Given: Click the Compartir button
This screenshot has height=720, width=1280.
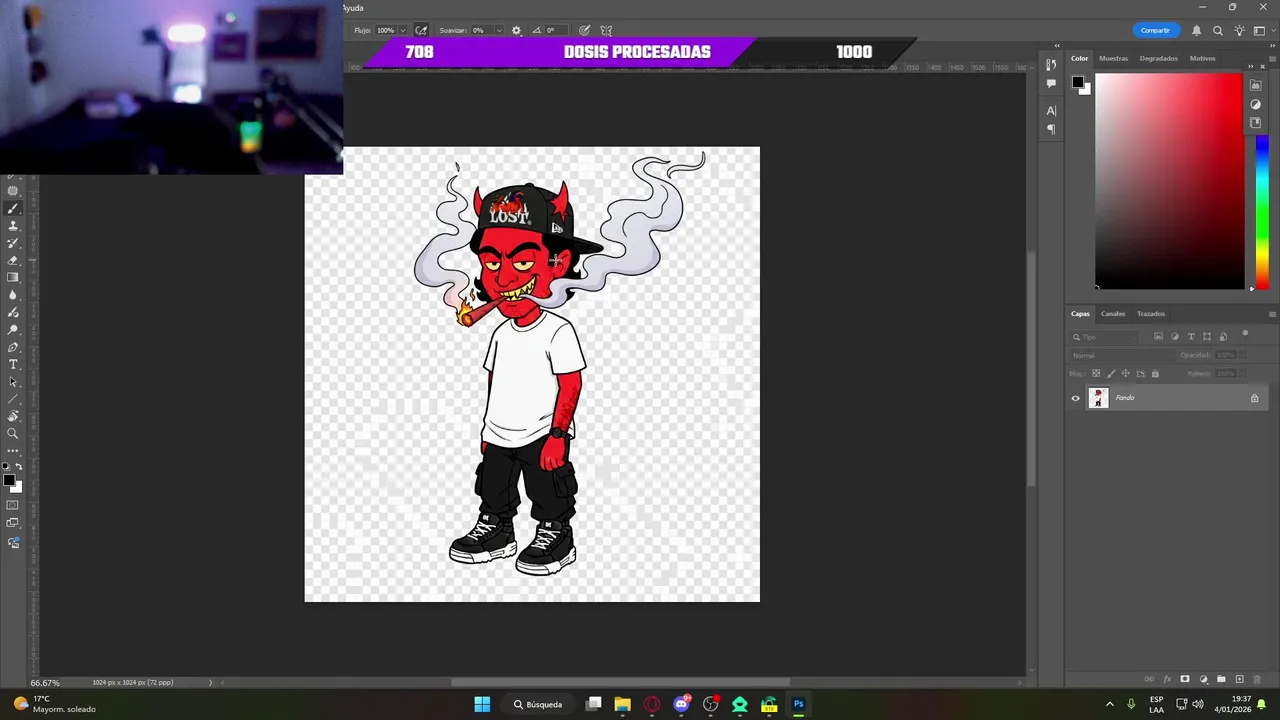Looking at the screenshot, I should [x=1155, y=30].
